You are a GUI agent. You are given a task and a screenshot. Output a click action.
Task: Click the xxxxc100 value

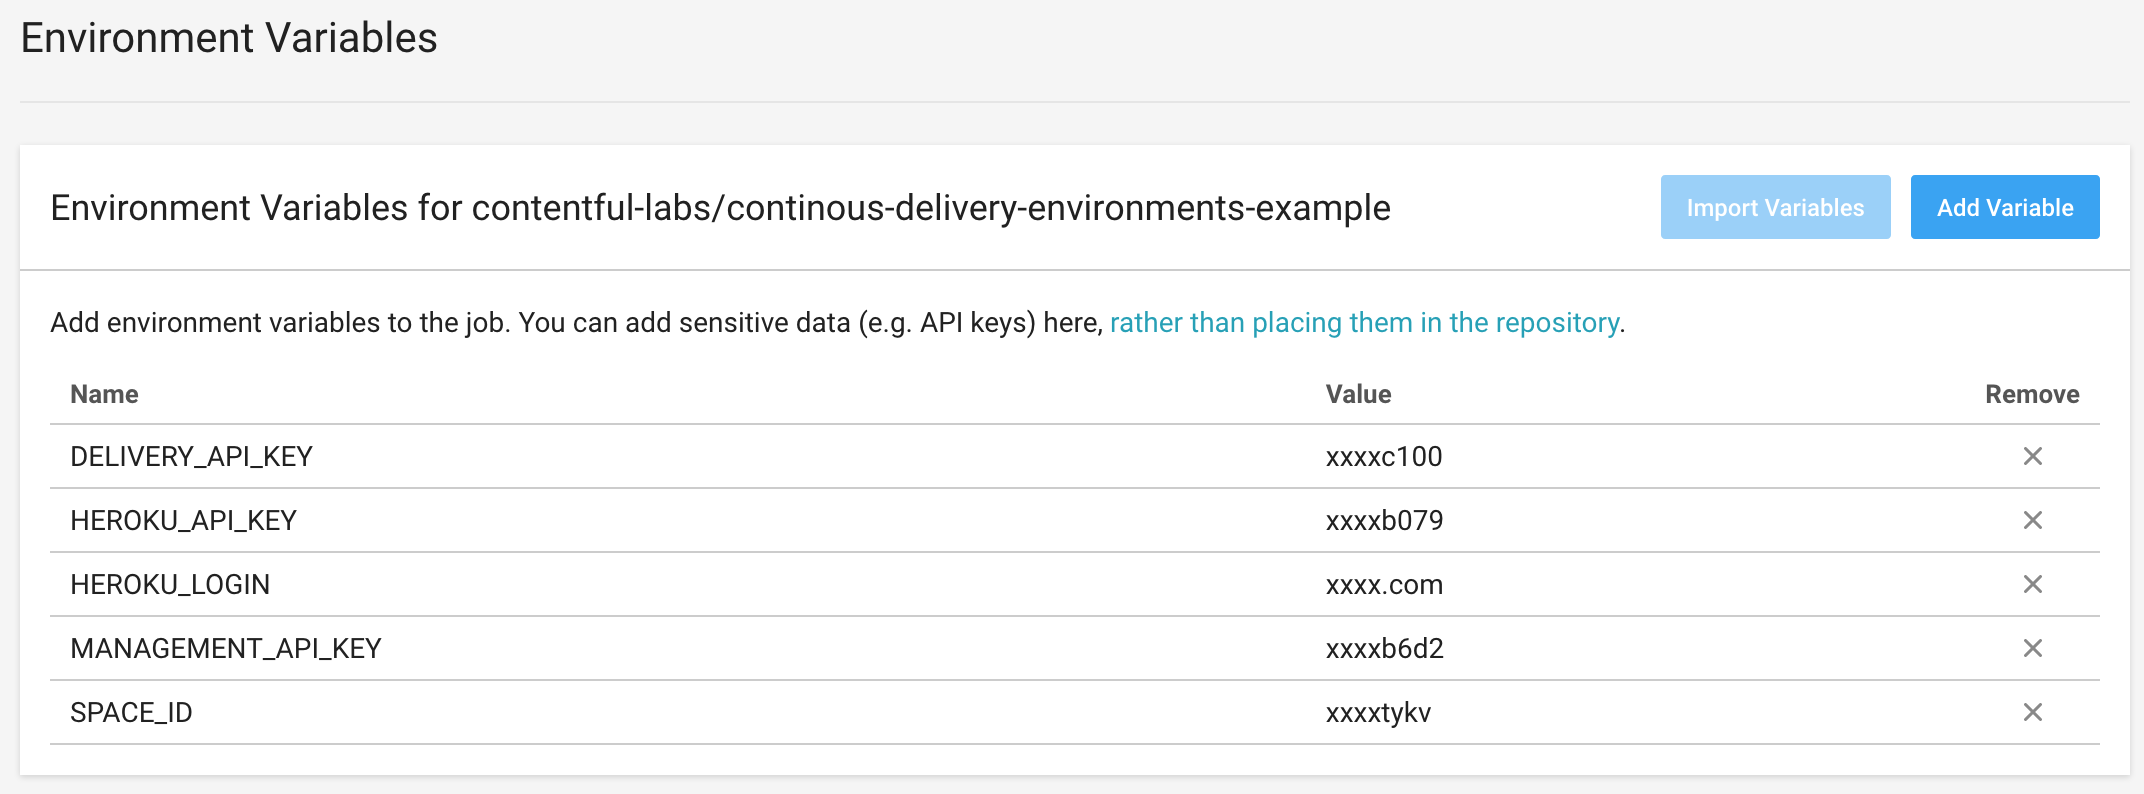click(x=1384, y=456)
